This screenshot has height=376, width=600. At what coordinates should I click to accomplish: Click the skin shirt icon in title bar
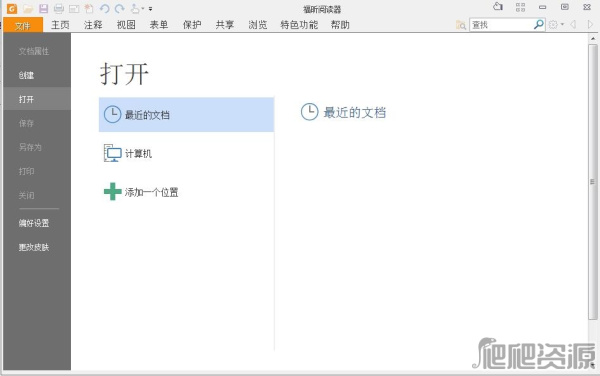click(498, 7)
